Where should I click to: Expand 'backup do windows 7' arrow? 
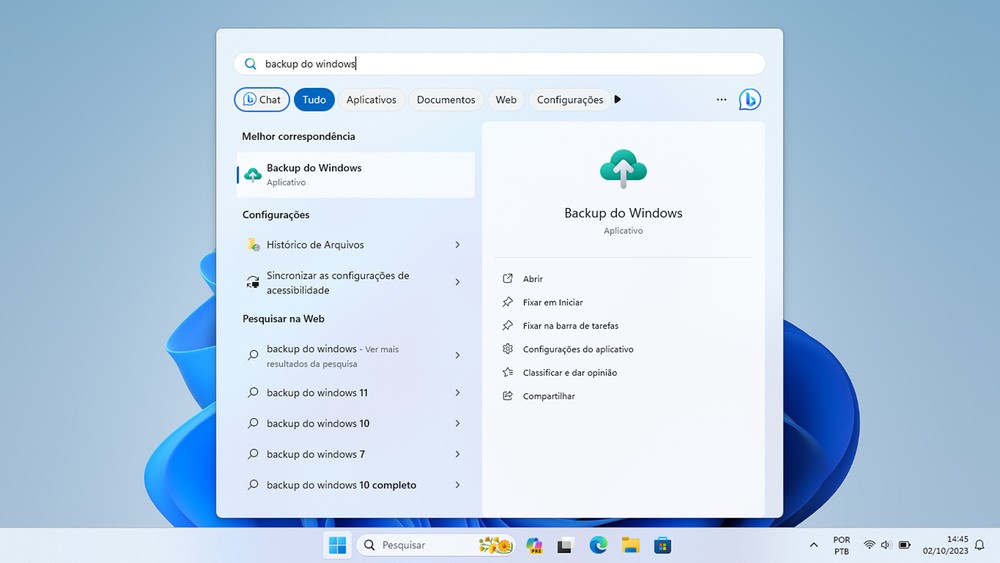(457, 454)
